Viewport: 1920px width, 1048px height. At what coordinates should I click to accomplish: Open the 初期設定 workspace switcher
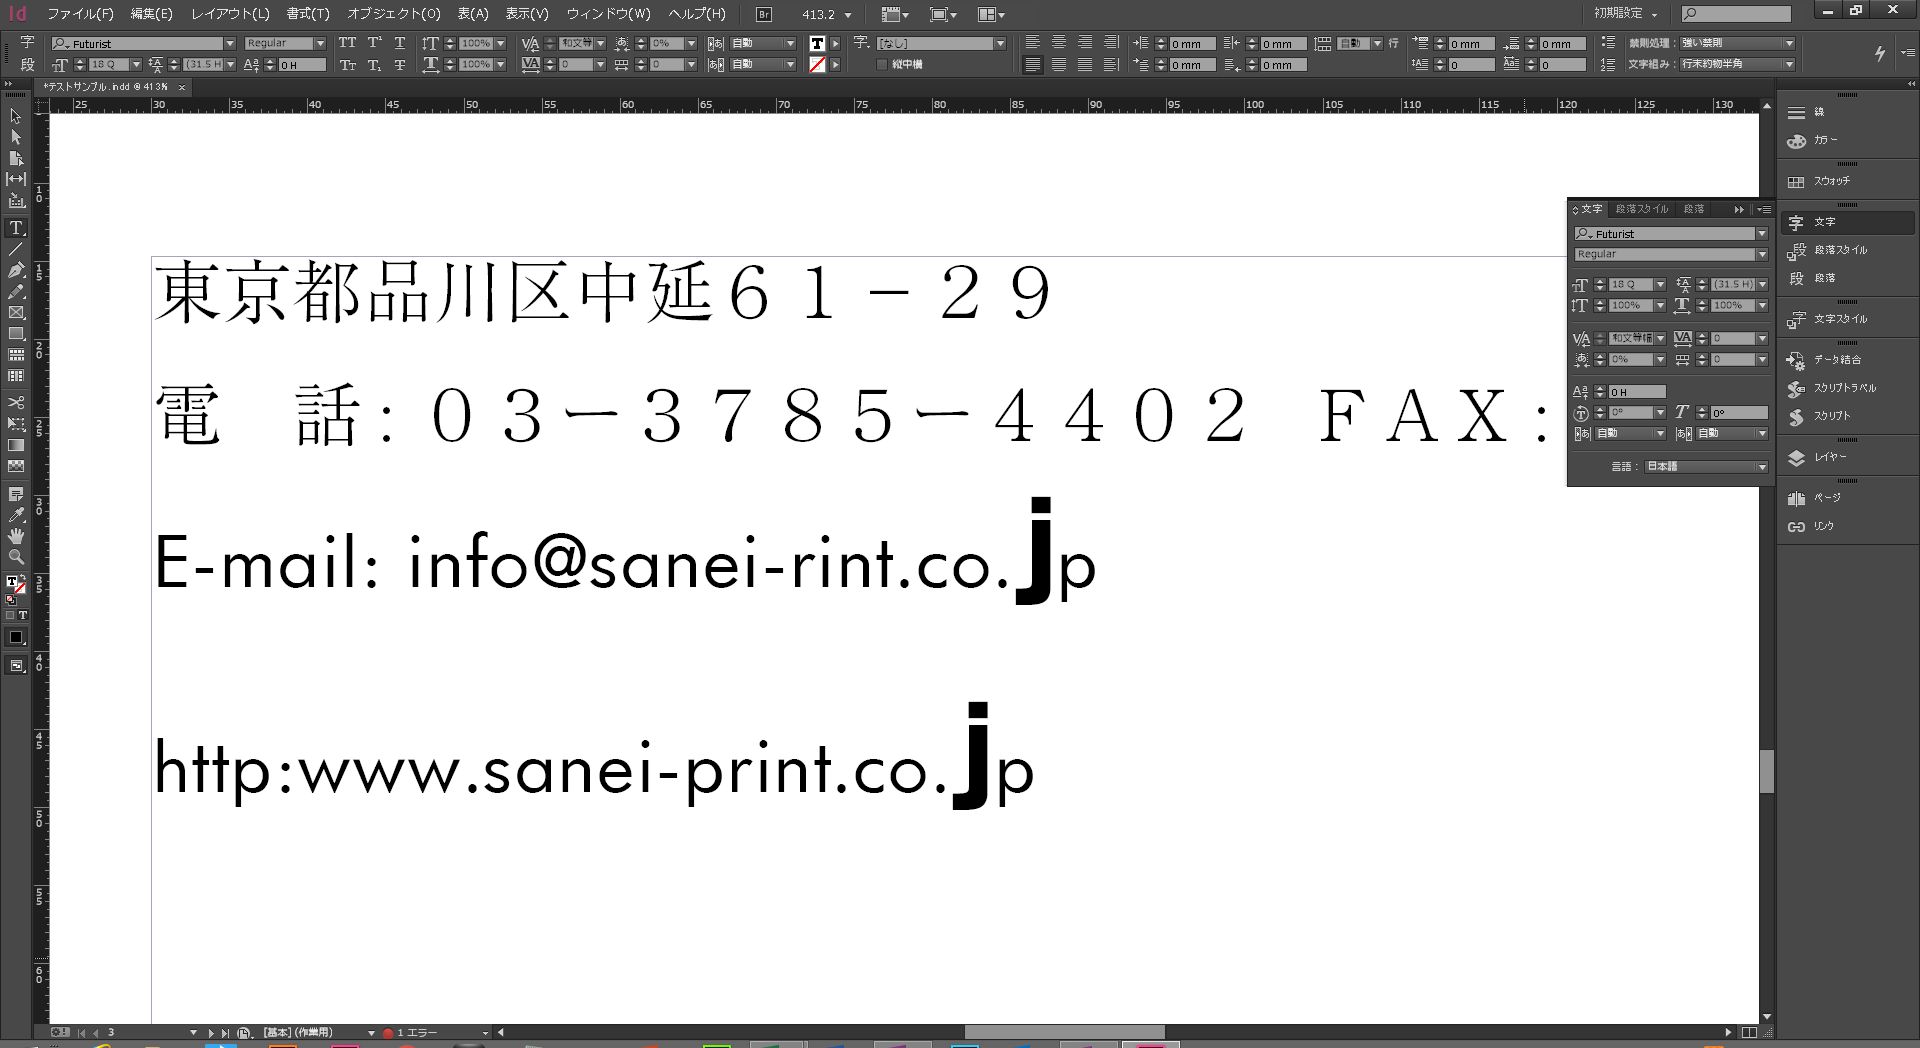1626,13
